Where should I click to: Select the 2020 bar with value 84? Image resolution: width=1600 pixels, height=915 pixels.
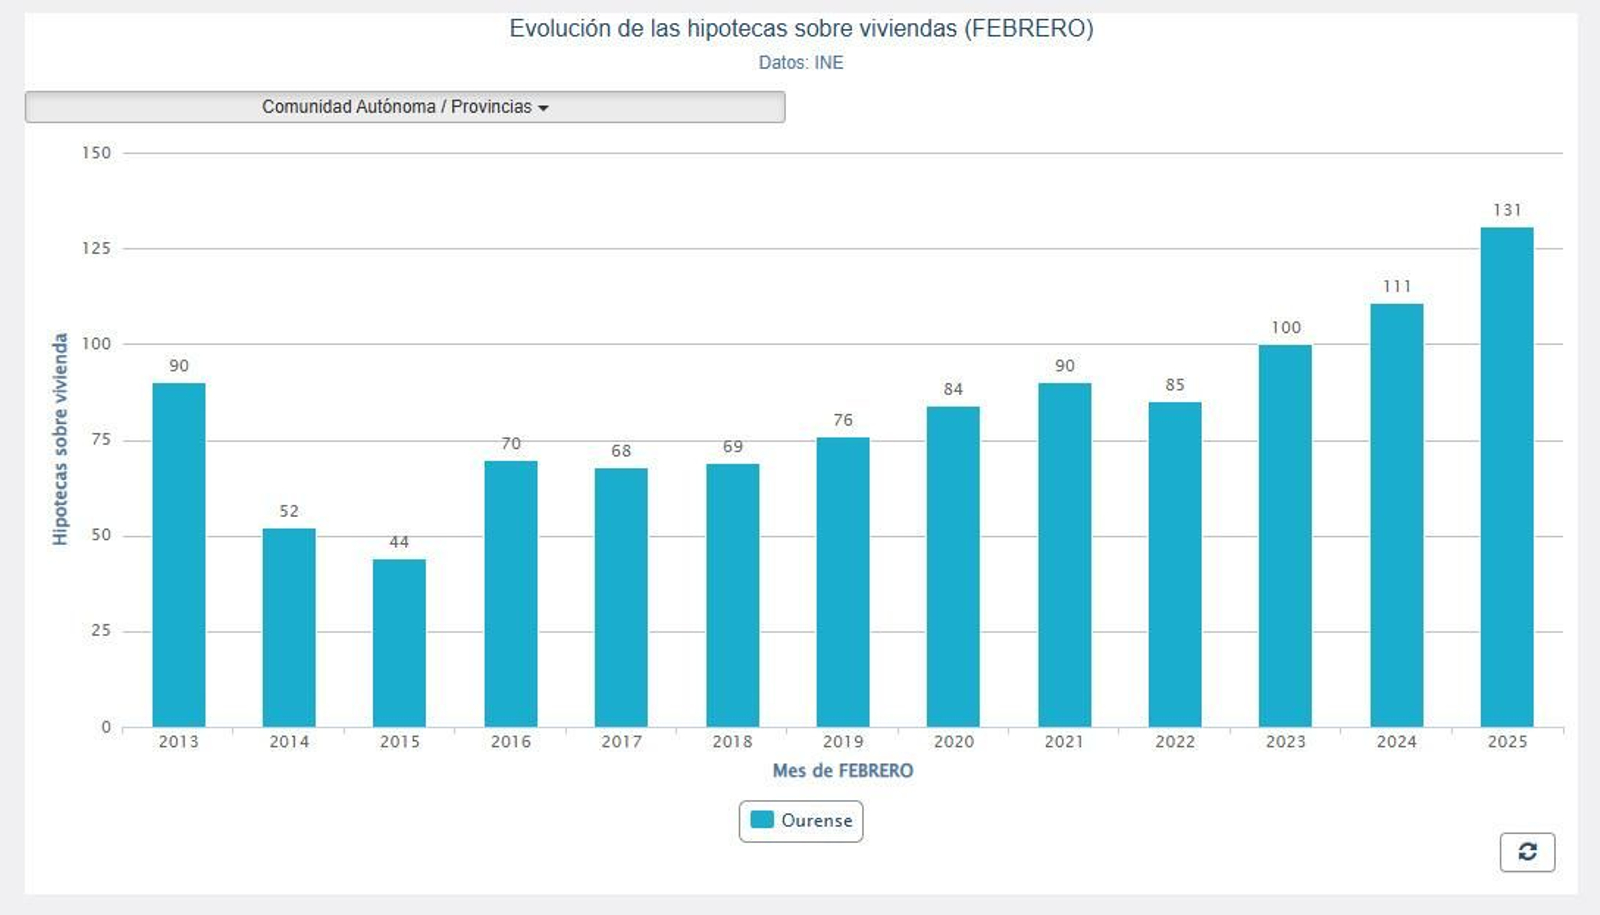click(953, 567)
